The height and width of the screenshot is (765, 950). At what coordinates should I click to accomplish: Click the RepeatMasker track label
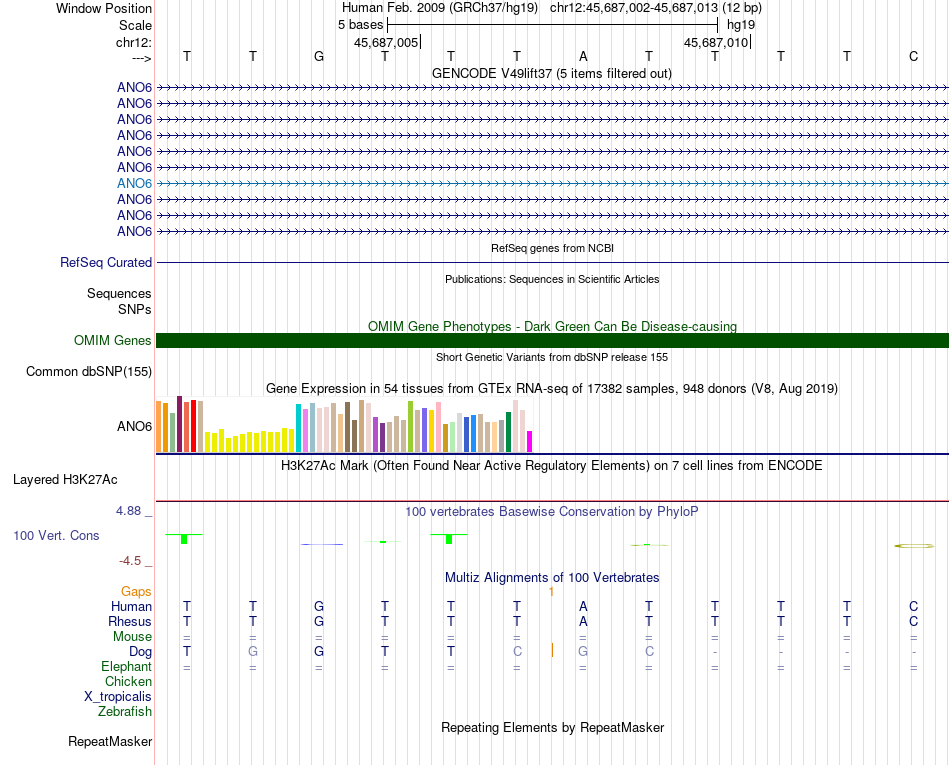pyautogui.click(x=110, y=742)
